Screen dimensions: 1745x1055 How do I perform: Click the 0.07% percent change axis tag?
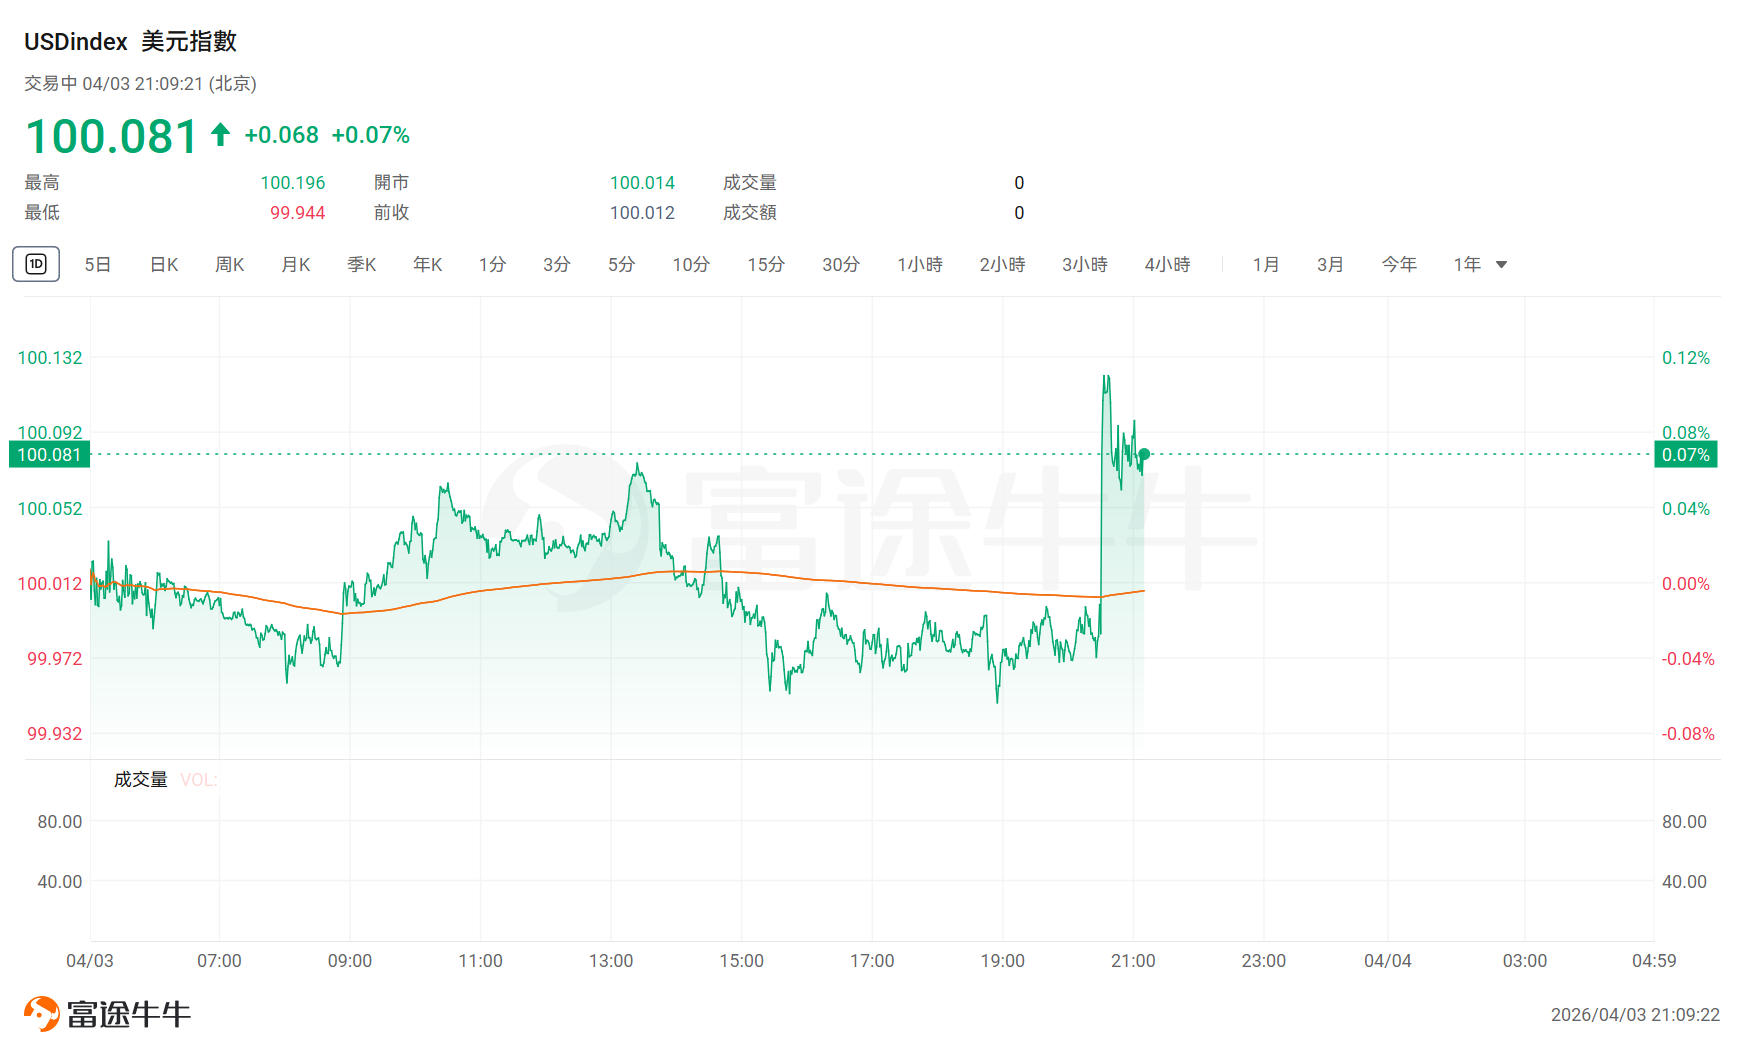point(1686,455)
